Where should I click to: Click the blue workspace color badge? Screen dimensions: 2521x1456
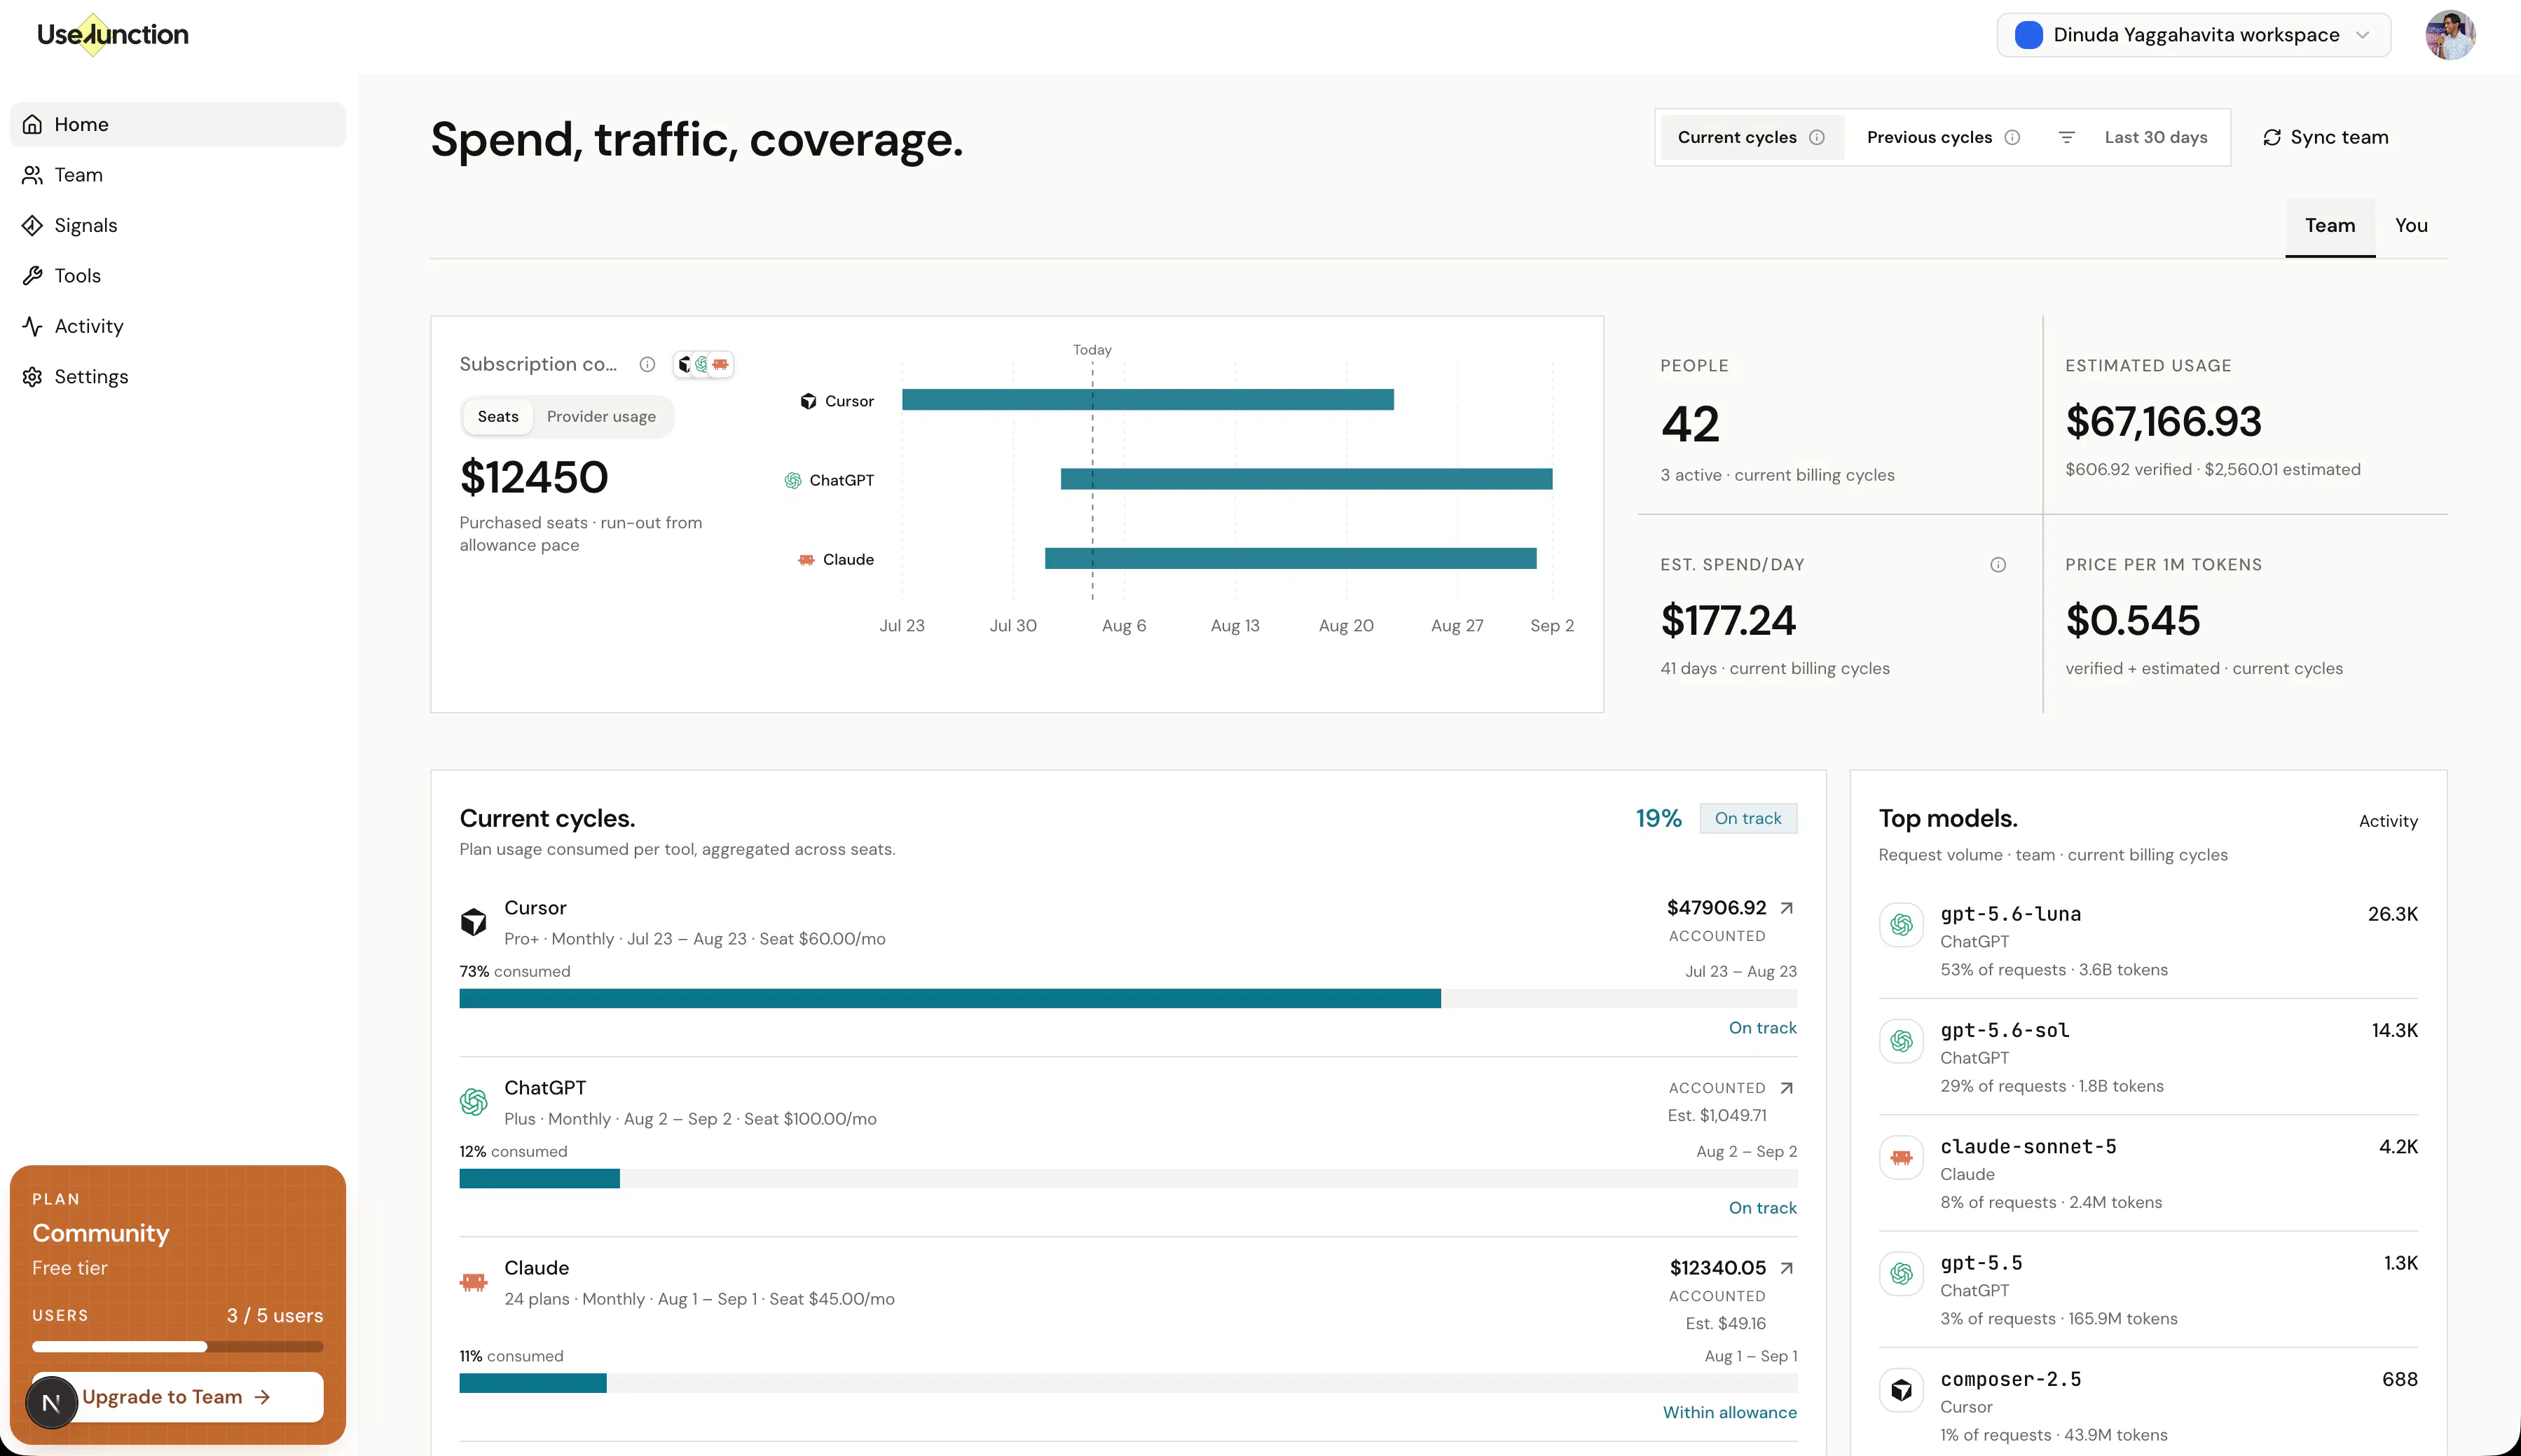(2028, 35)
